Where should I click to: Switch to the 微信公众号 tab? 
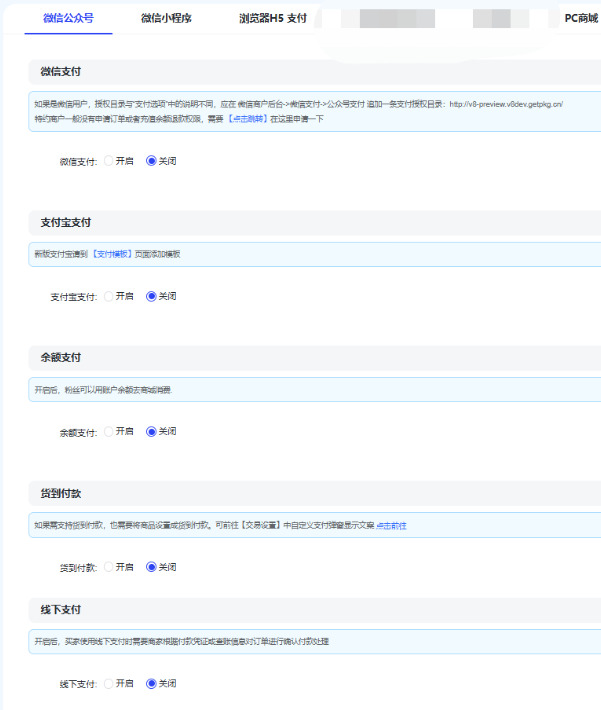68,18
